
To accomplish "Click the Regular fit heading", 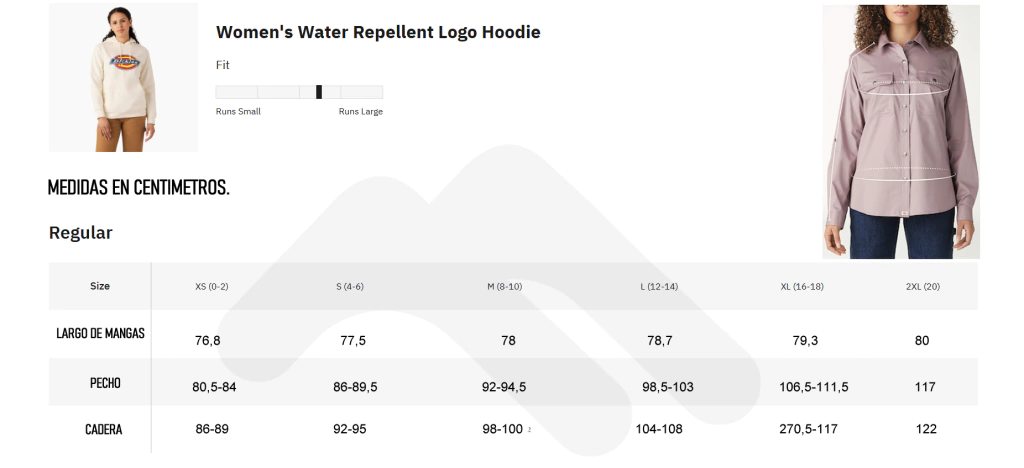I will [80, 232].
